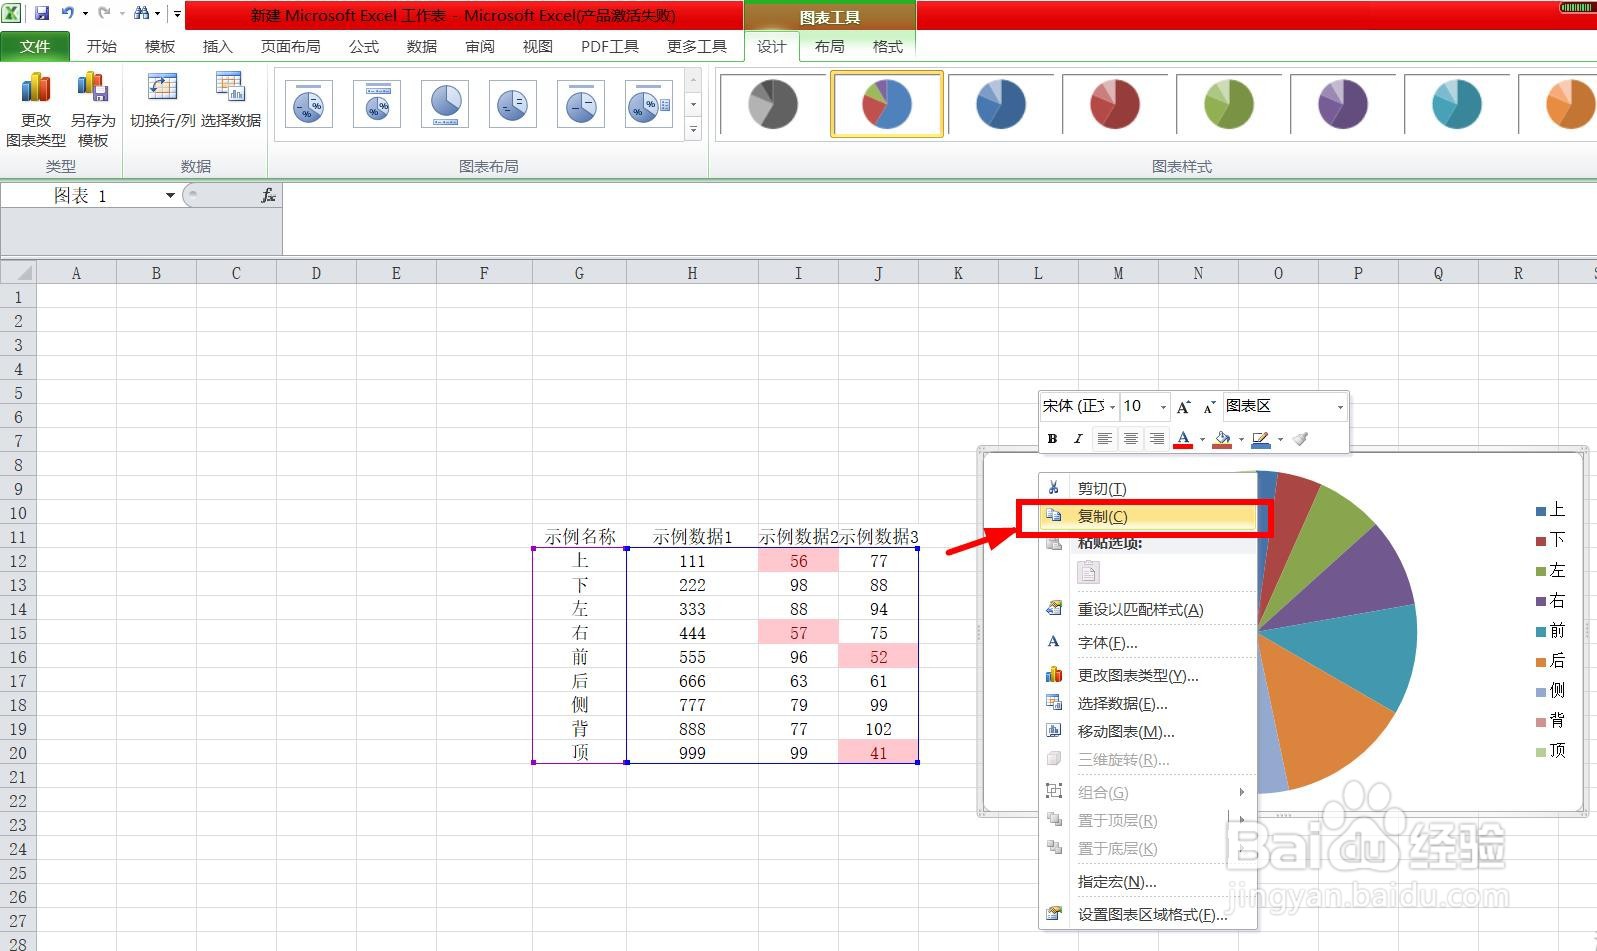
Task: Save workbook with the floppy disk icon
Action: coord(42,13)
